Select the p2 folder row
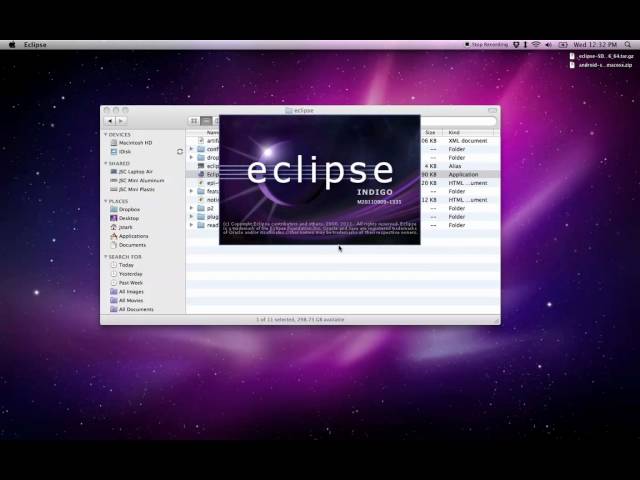Screen dimensions: 640x480 click(343, 208)
